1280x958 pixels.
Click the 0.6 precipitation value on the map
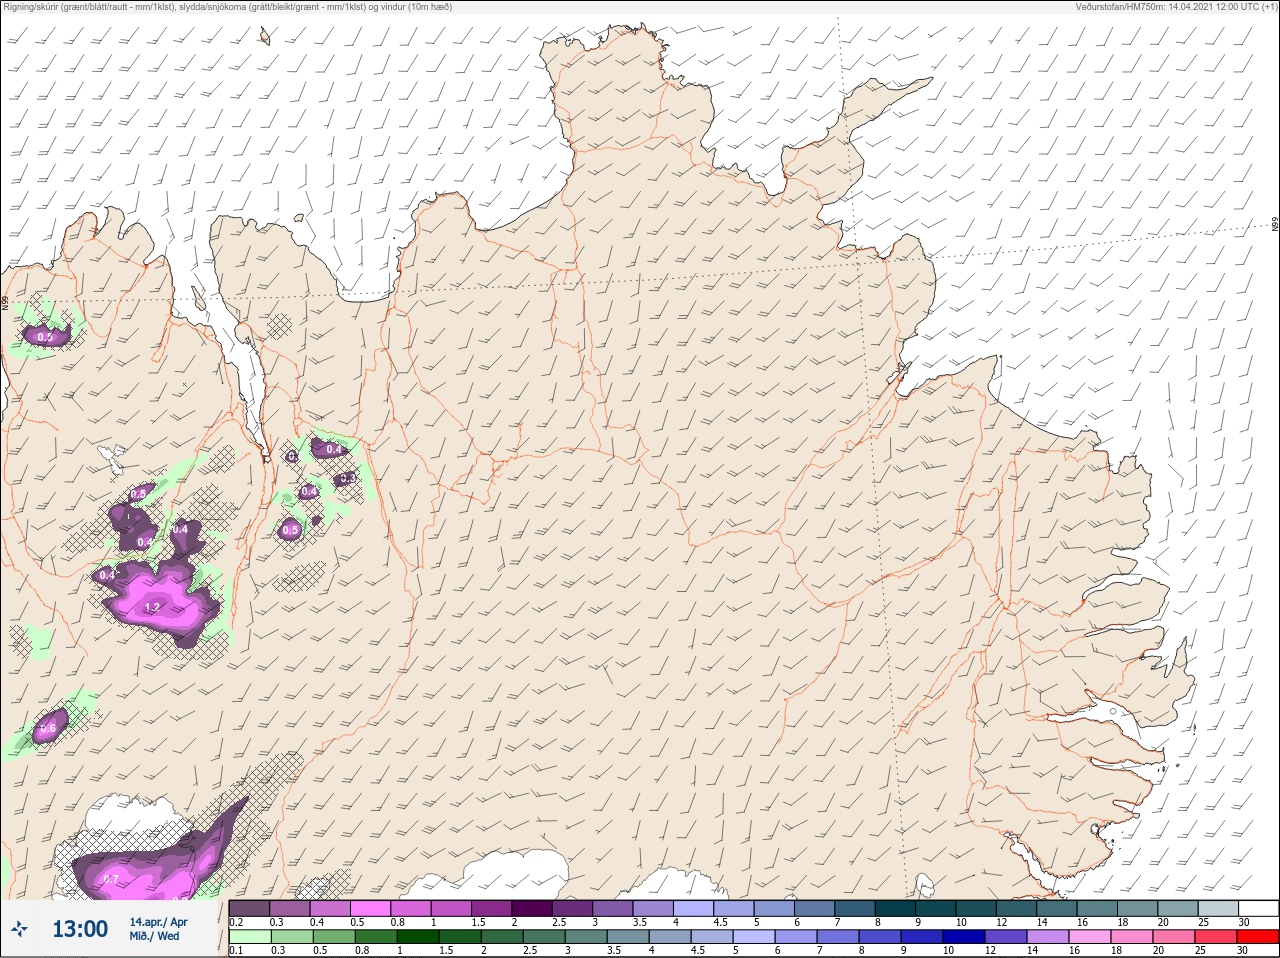[x=48, y=728]
